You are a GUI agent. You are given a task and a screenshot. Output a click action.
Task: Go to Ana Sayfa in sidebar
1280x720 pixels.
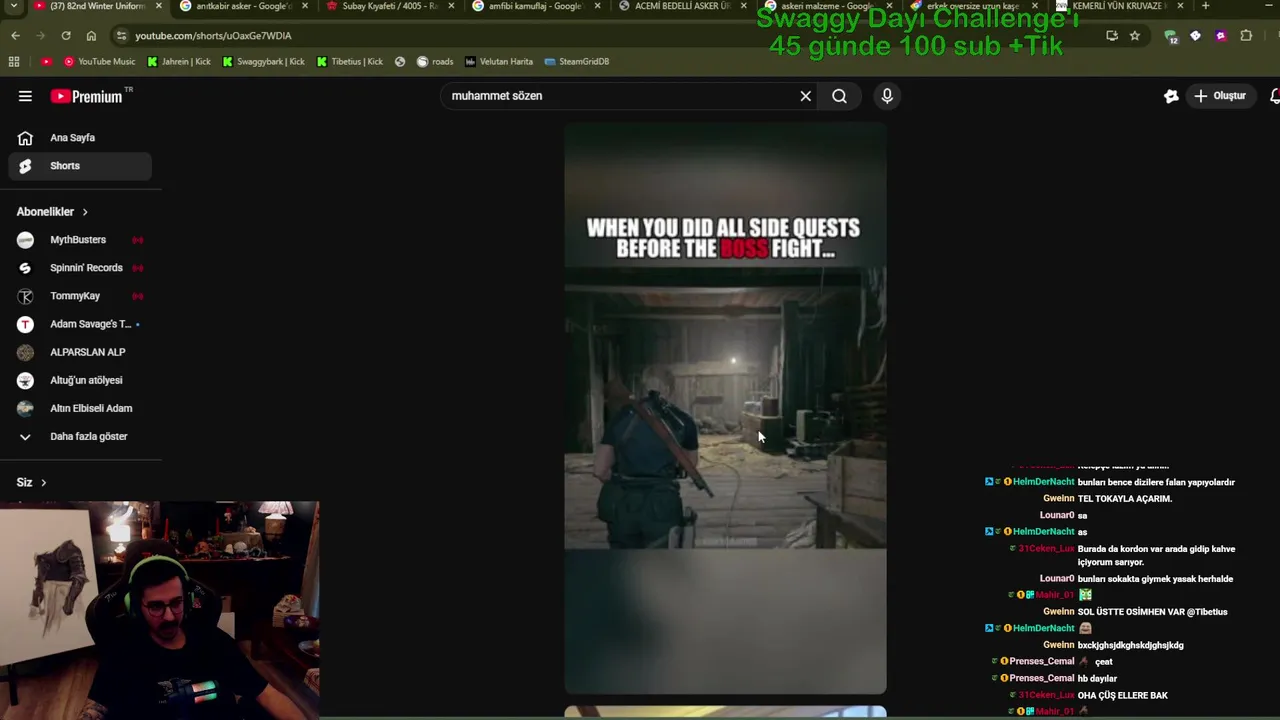coord(80,138)
